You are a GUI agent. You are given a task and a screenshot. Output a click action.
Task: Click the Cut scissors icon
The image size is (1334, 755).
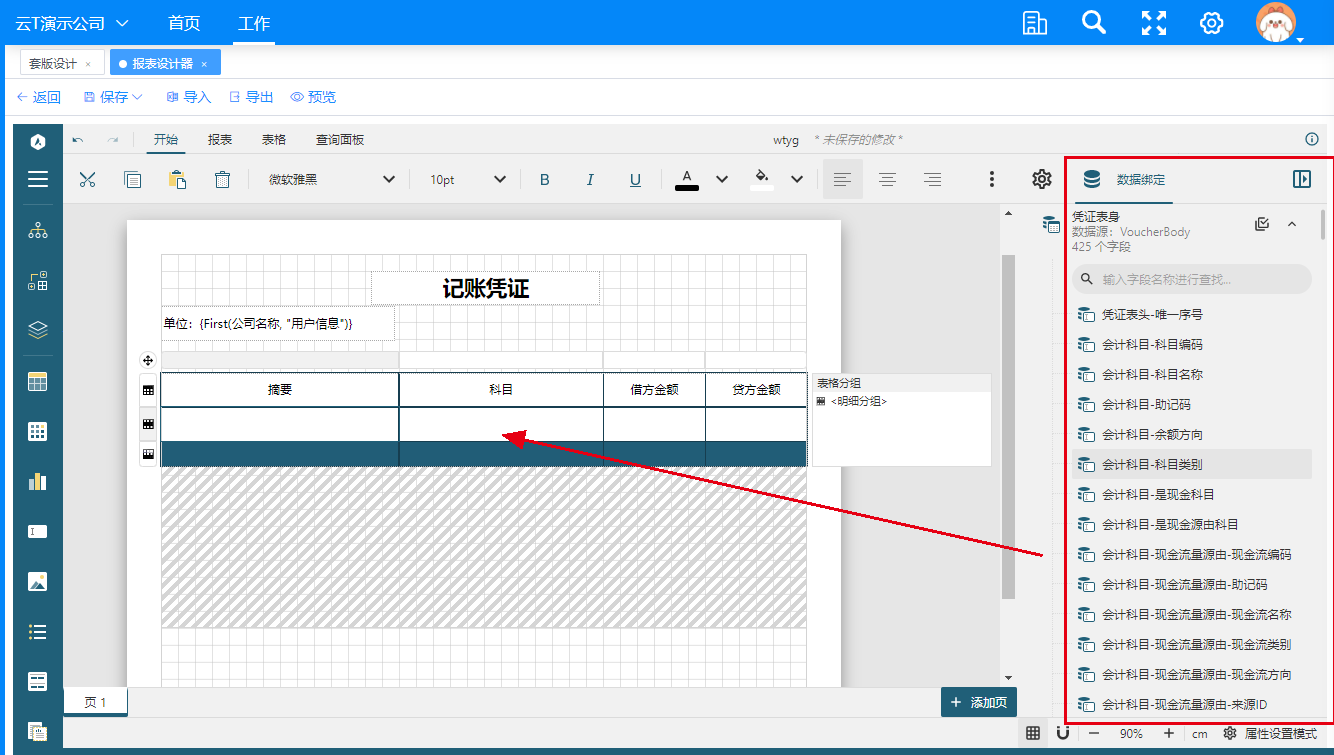[x=87, y=180]
